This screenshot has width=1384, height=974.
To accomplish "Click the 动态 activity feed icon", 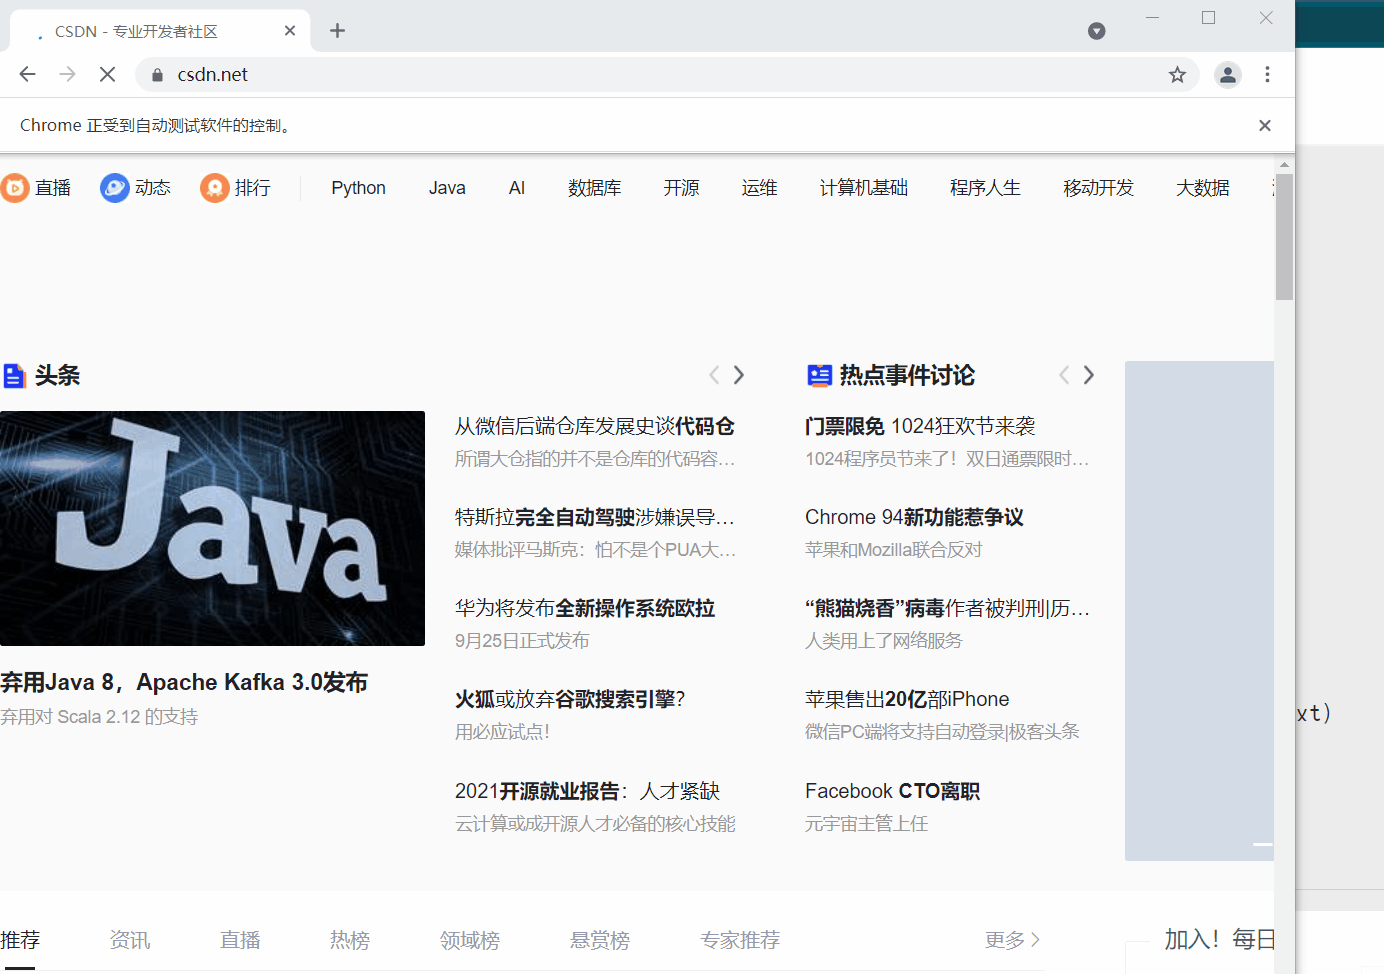I will (112, 187).
